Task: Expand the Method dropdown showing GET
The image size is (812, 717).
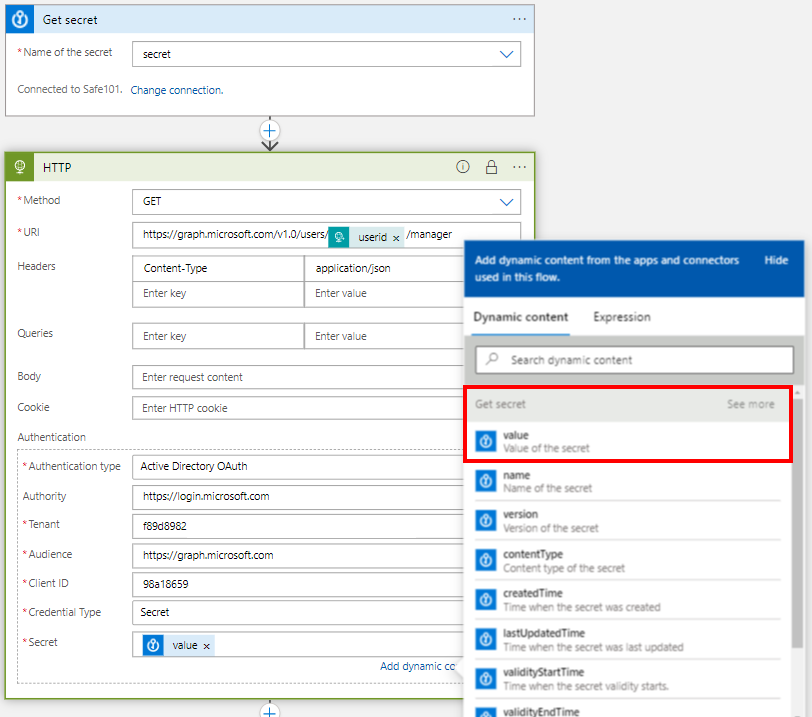Action: point(506,202)
